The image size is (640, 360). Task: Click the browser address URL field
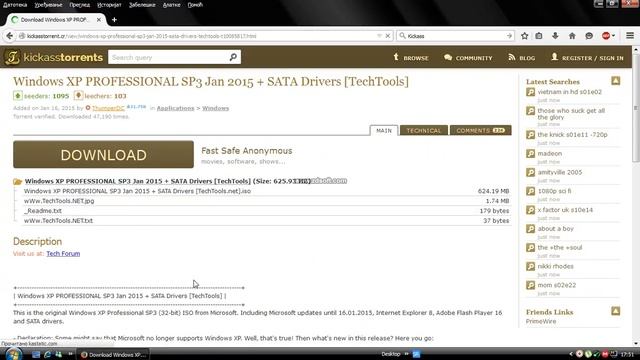200,36
